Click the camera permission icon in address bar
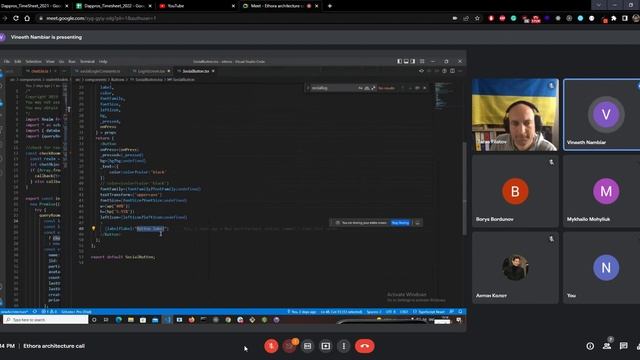Viewport: 640px width, 360px height. click(455, 18)
